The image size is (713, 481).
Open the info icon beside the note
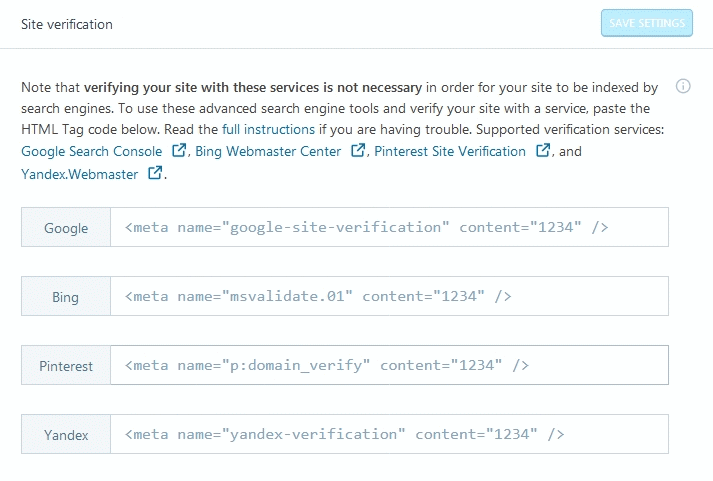point(683,86)
